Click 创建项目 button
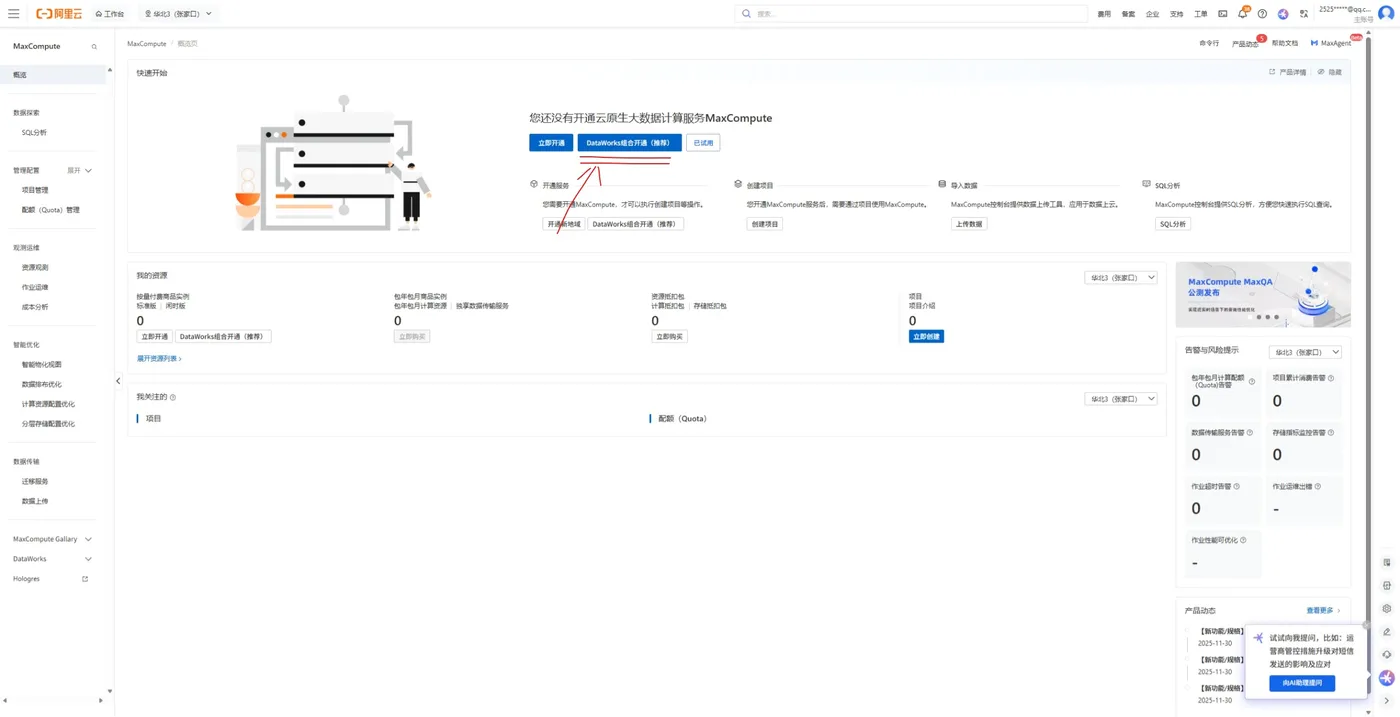This screenshot has height=717, width=1400. coord(764,224)
